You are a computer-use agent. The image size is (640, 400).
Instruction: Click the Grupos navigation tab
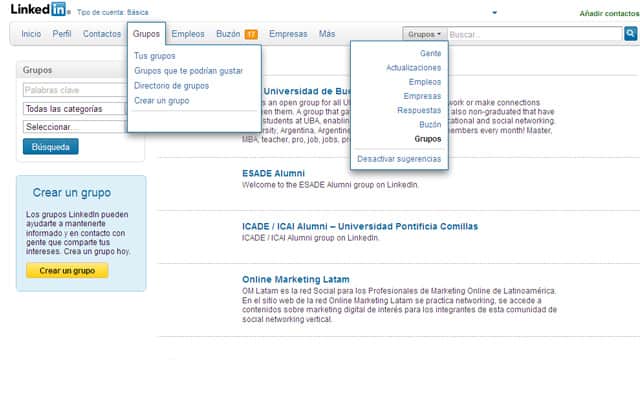coord(146,34)
